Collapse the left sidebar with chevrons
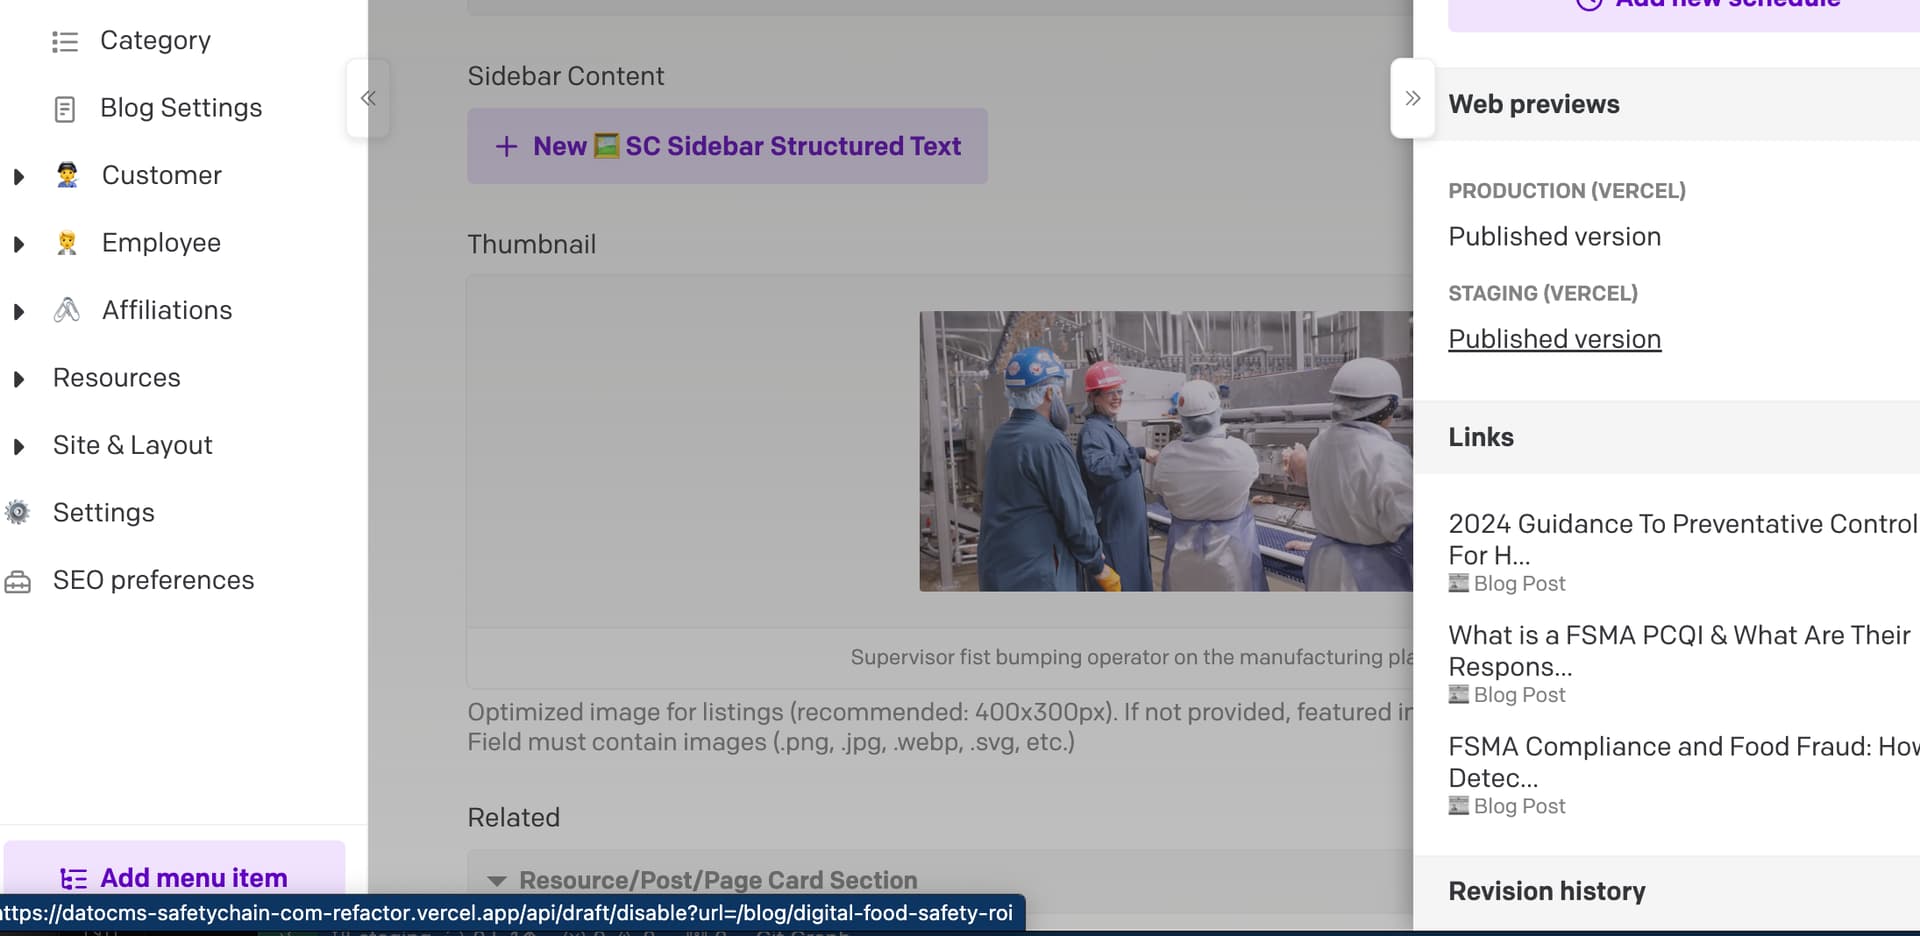The height and width of the screenshot is (936, 1920). [368, 98]
